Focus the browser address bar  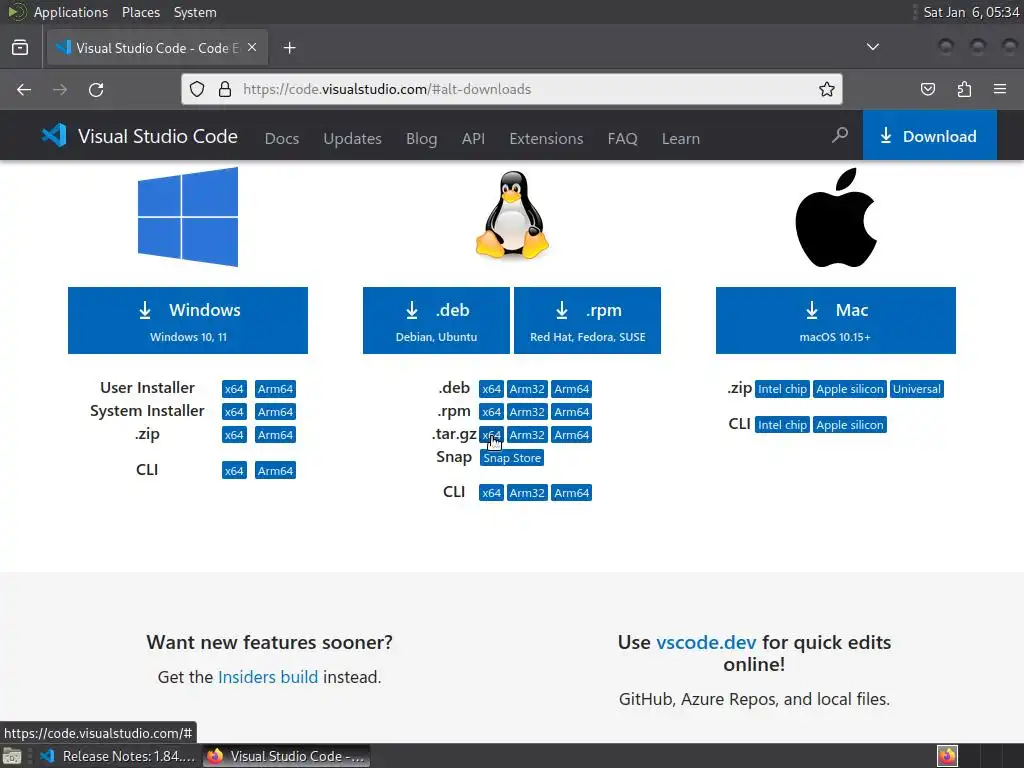tap(511, 89)
